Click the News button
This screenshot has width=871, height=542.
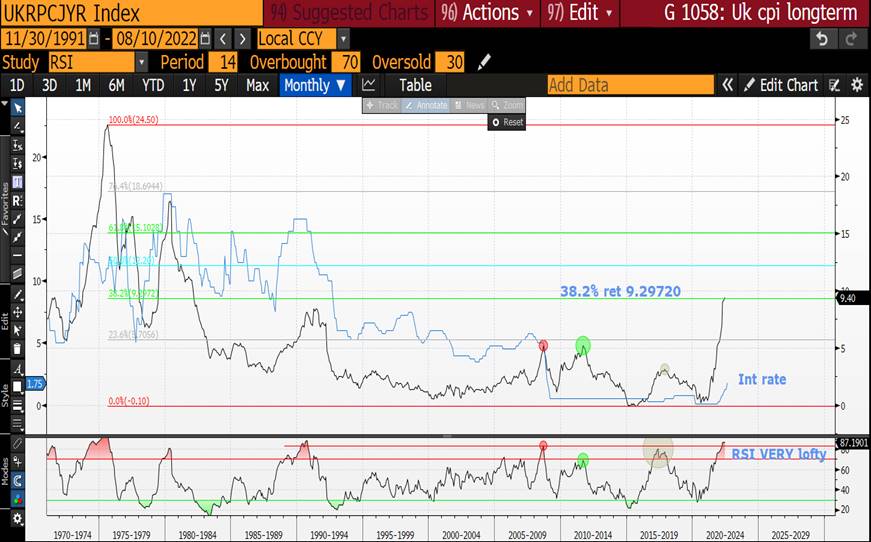tap(469, 105)
